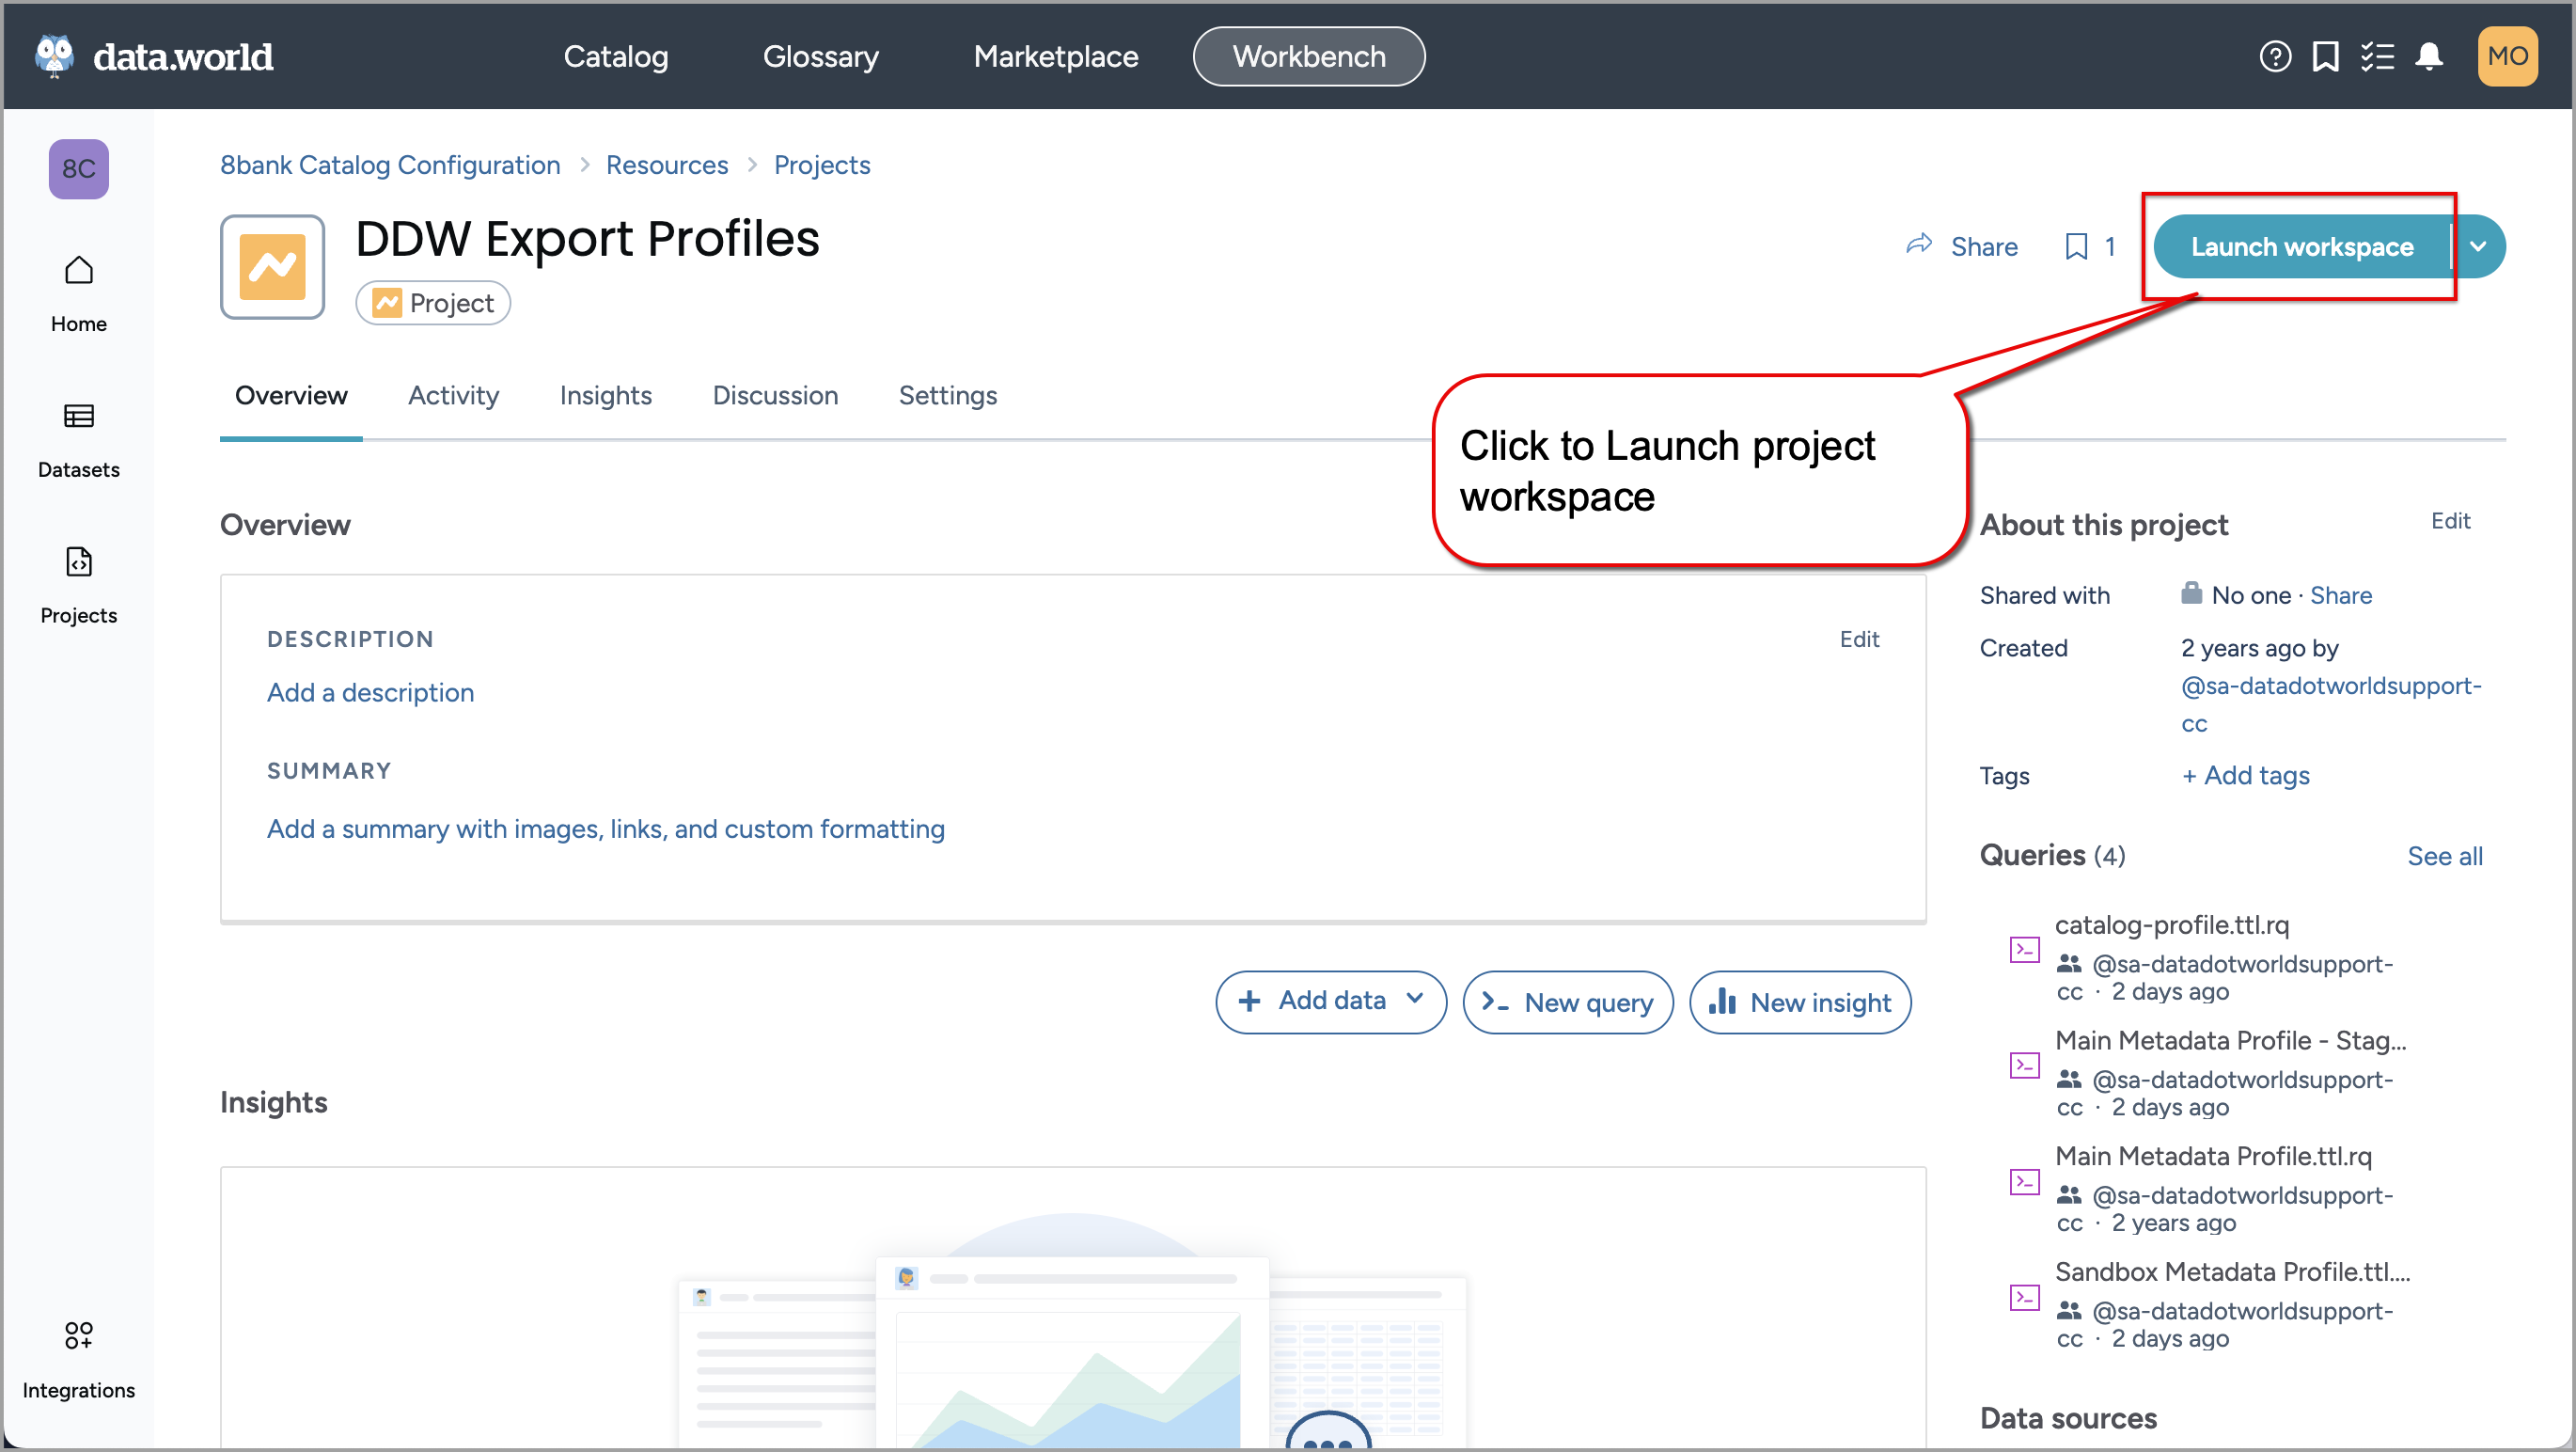Open Integrations from the left sidebar
Viewport: 2576px width, 1452px height.
coord(78,1358)
